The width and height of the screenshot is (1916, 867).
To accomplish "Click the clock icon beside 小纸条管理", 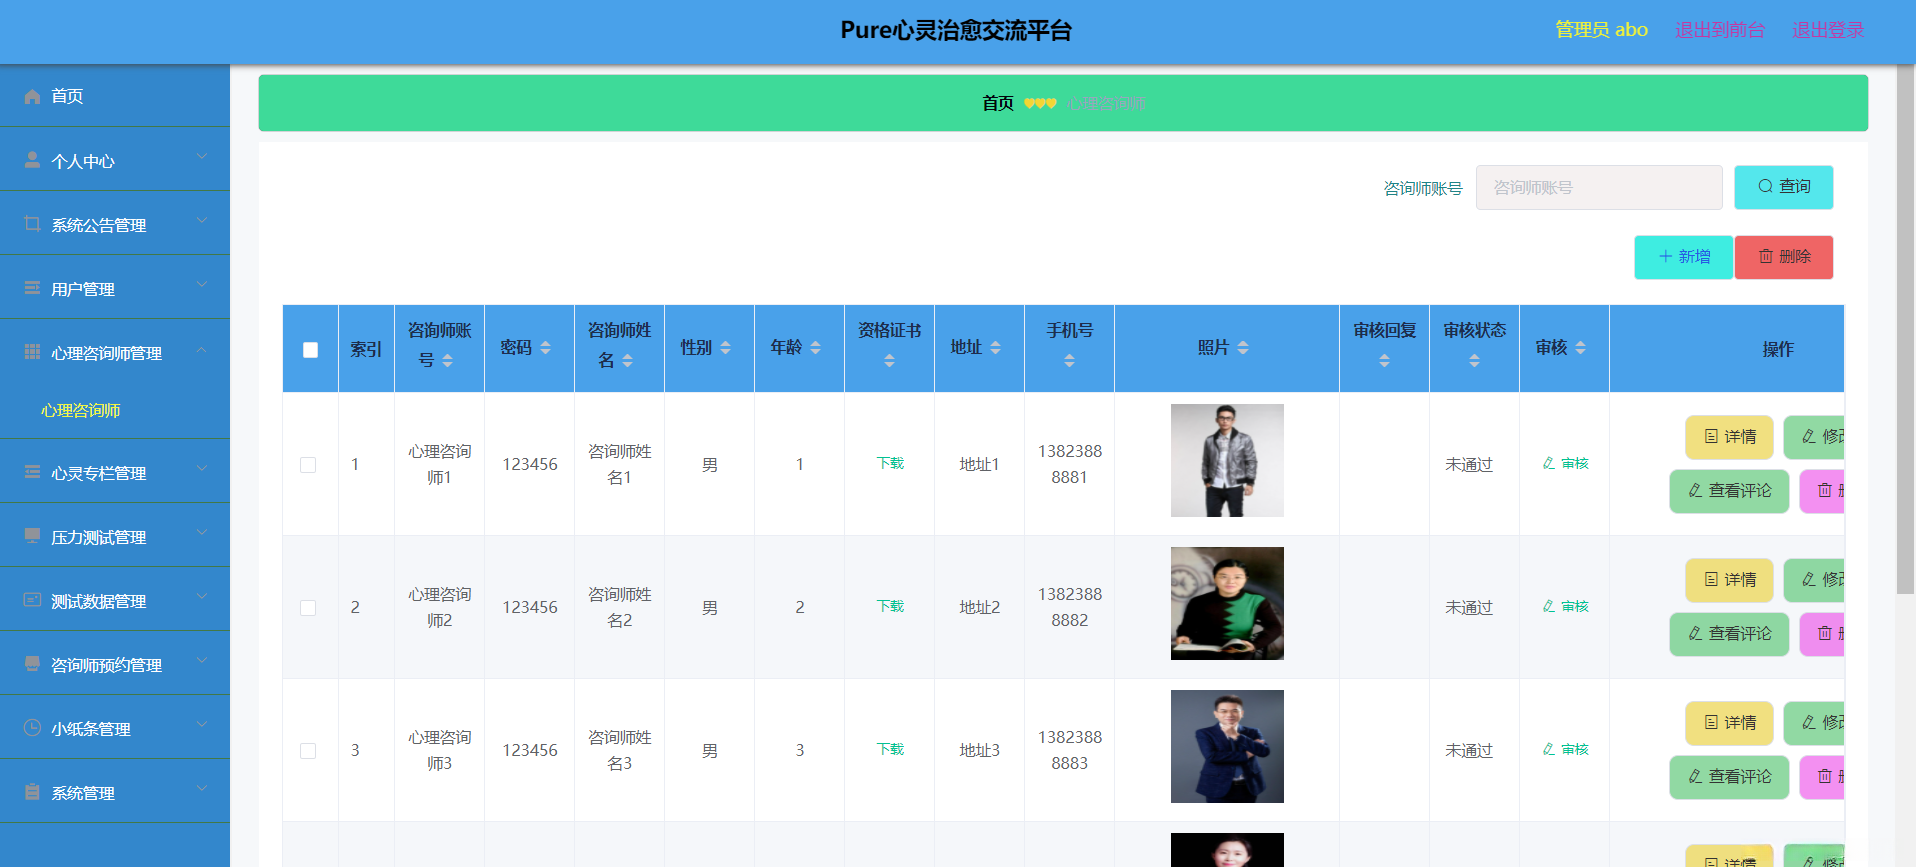I will click(x=32, y=728).
